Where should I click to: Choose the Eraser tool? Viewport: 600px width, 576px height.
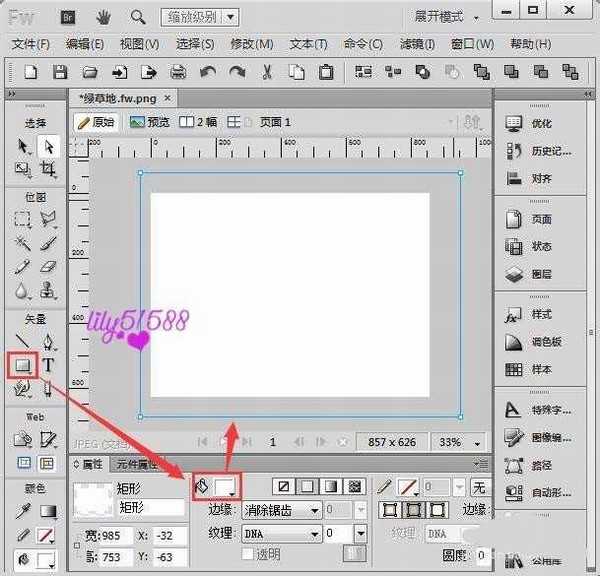(47, 267)
